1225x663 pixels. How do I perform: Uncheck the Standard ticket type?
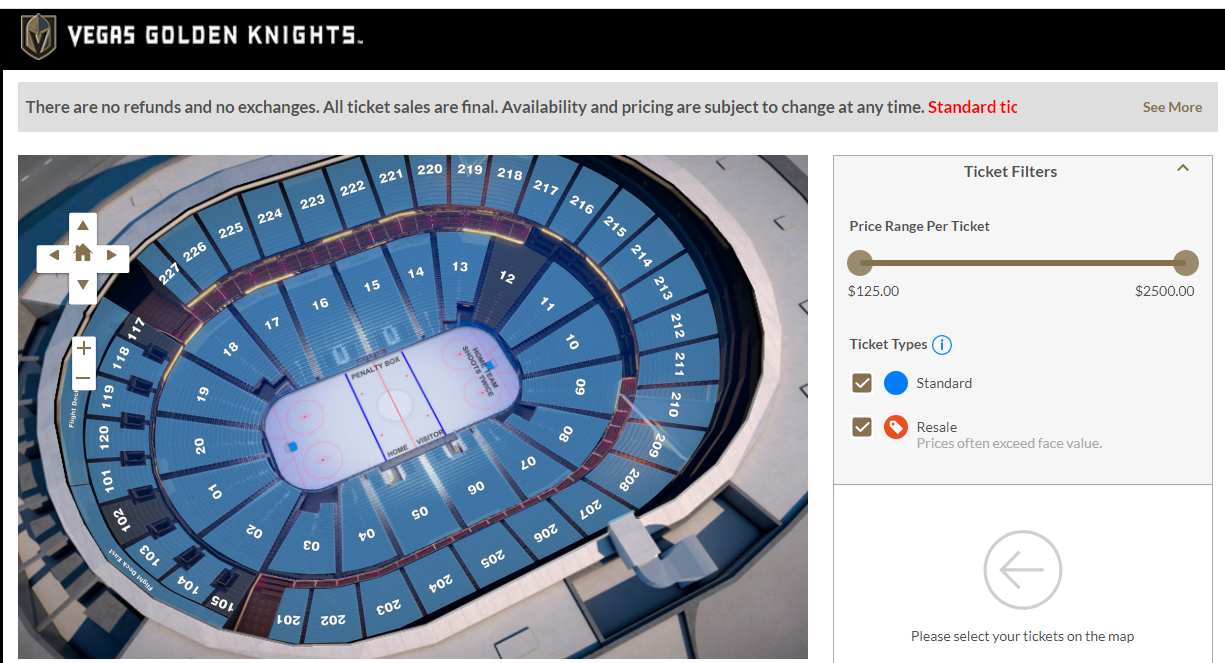tap(862, 383)
